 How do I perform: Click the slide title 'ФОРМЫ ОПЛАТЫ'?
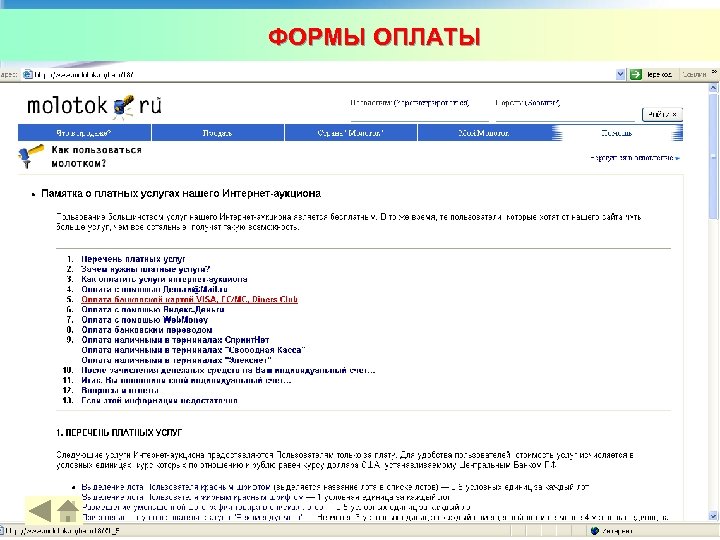point(374,37)
